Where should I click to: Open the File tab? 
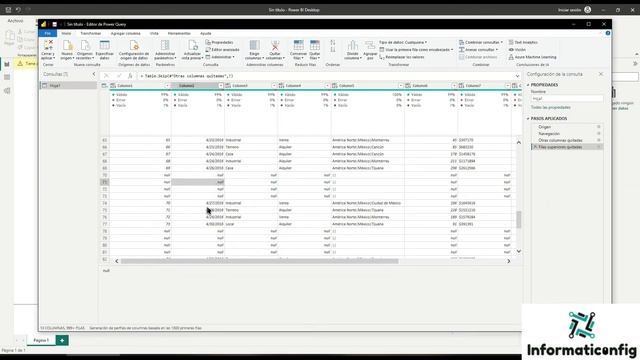pos(48,33)
